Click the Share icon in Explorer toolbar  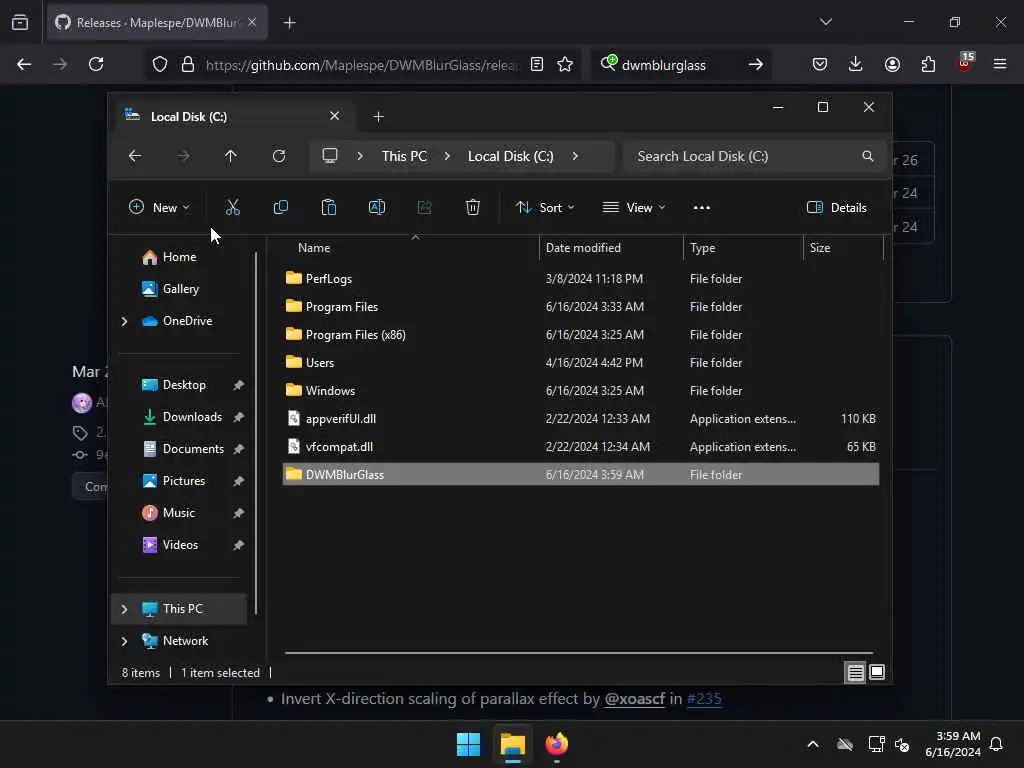point(424,208)
